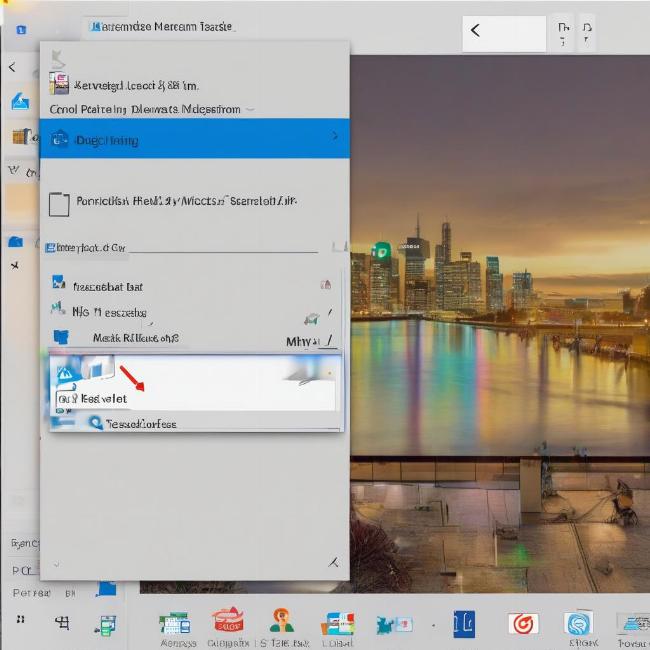Open the red fish tin taskbar icon
The width and height of the screenshot is (650, 650).
(x=228, y=620)
